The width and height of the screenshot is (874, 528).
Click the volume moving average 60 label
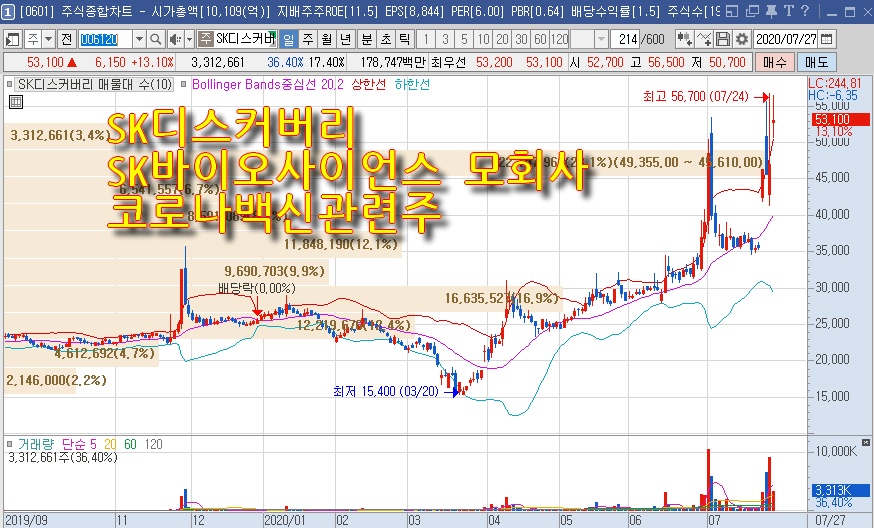pyautogui.click(x=130, y=444)
